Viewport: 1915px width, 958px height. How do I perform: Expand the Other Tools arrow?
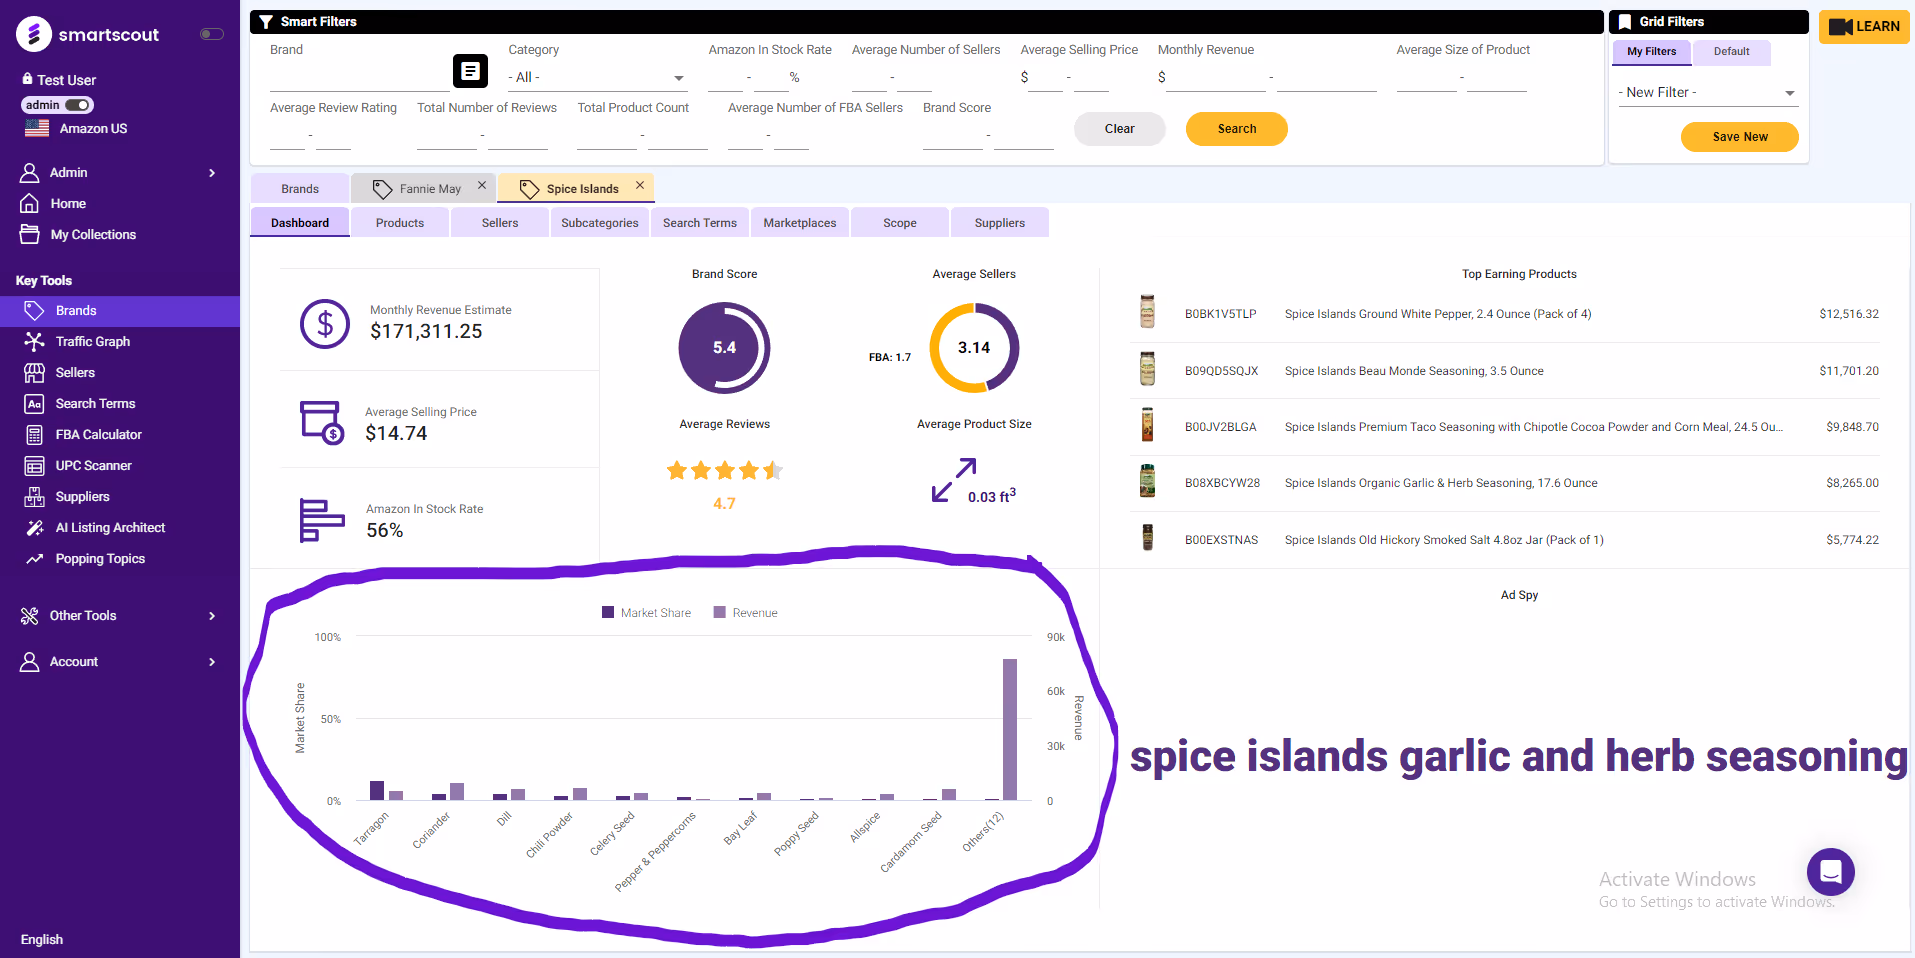(x=212, y=616)
